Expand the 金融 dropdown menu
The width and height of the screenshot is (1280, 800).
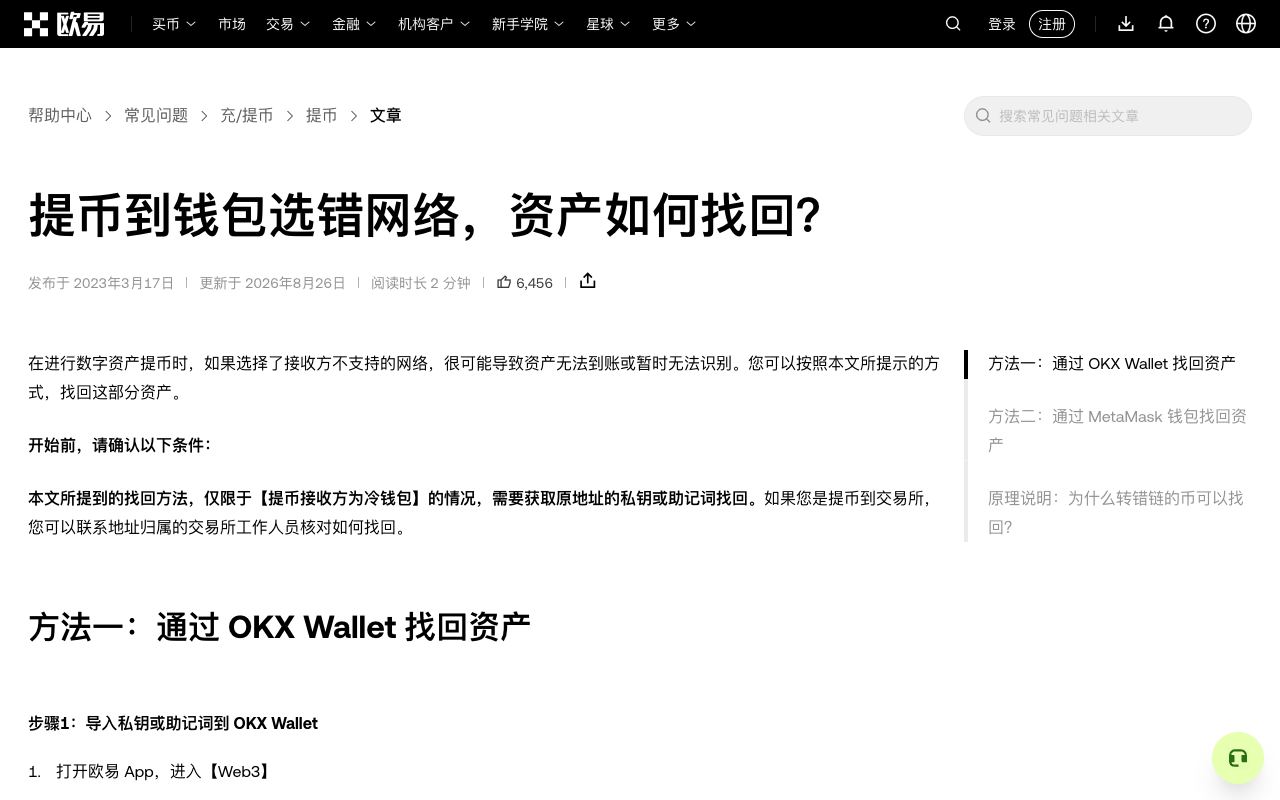click(x=354, y=24)
